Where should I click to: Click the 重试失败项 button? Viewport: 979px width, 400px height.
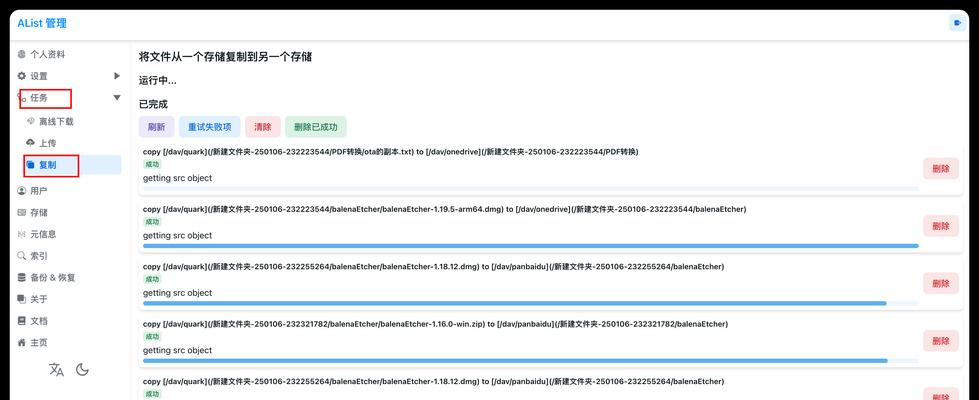210,127
